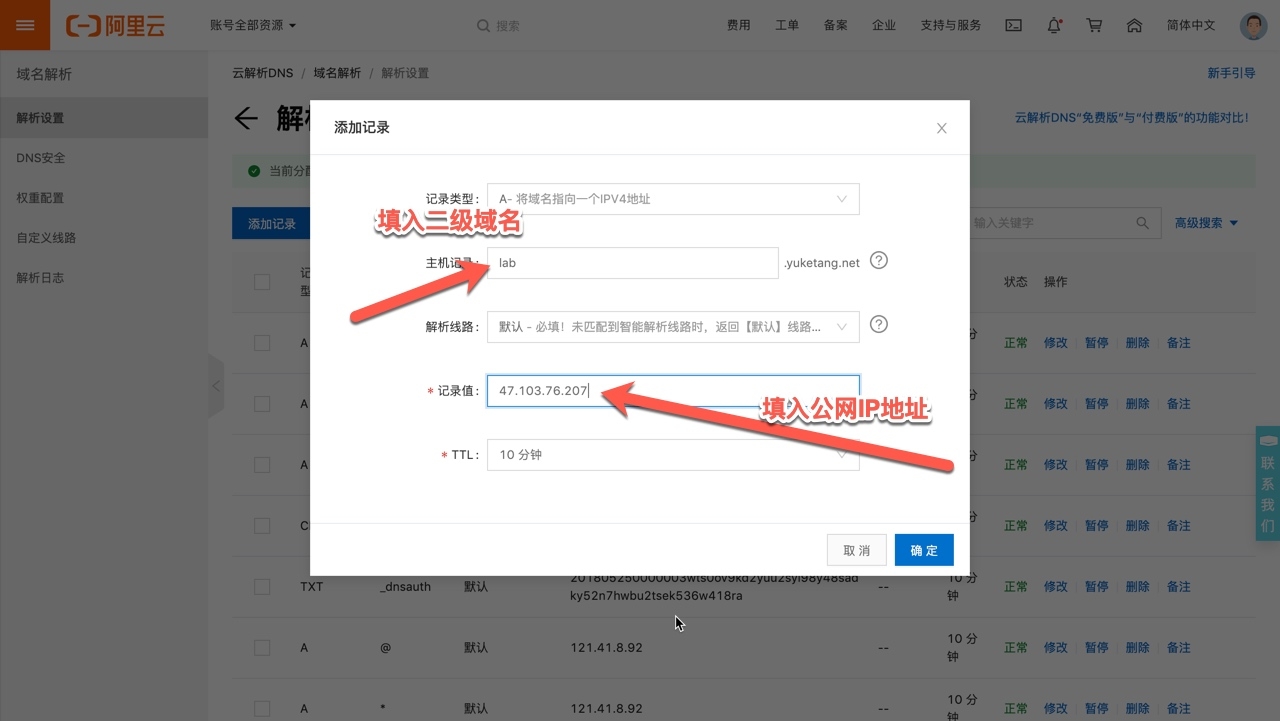Click help icon beside host record field
The image size is (1280, 721).
878,261
